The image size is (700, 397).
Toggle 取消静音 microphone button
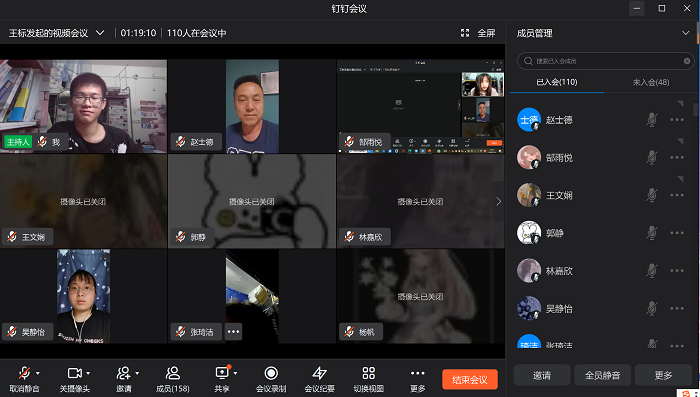click(25, 373)
